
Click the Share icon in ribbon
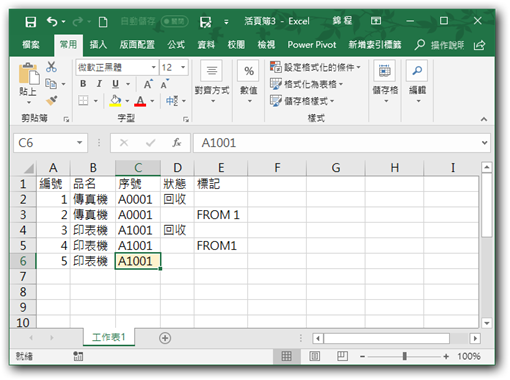point(479,45)
